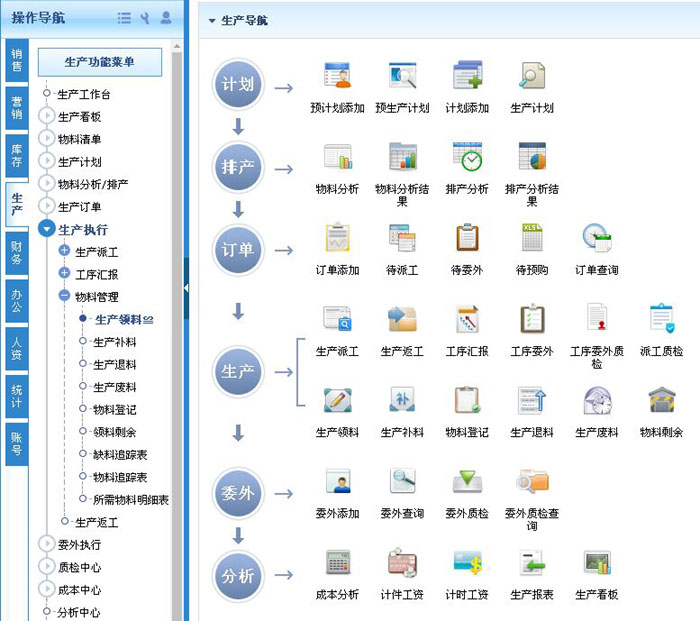This screenshot has height=621, width=700.
Task: Expand the 委外执行 tree node
Action: point(46,545)
